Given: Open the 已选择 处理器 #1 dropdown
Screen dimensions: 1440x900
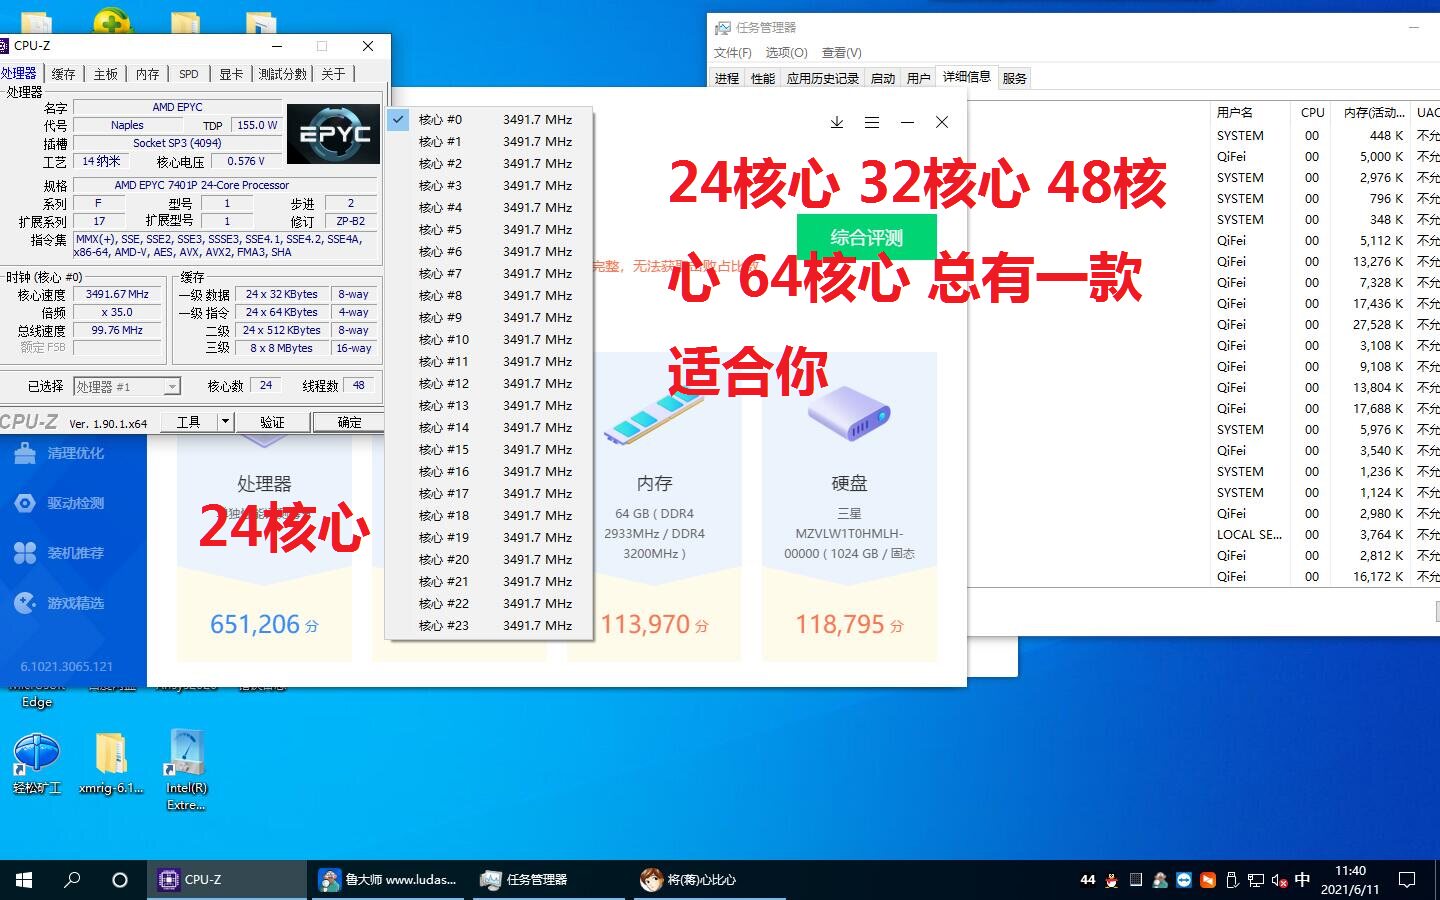Looking at the screenshot, I should (127, 386).
